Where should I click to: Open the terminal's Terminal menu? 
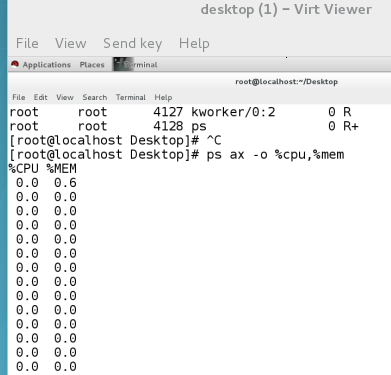click(131, 97)
